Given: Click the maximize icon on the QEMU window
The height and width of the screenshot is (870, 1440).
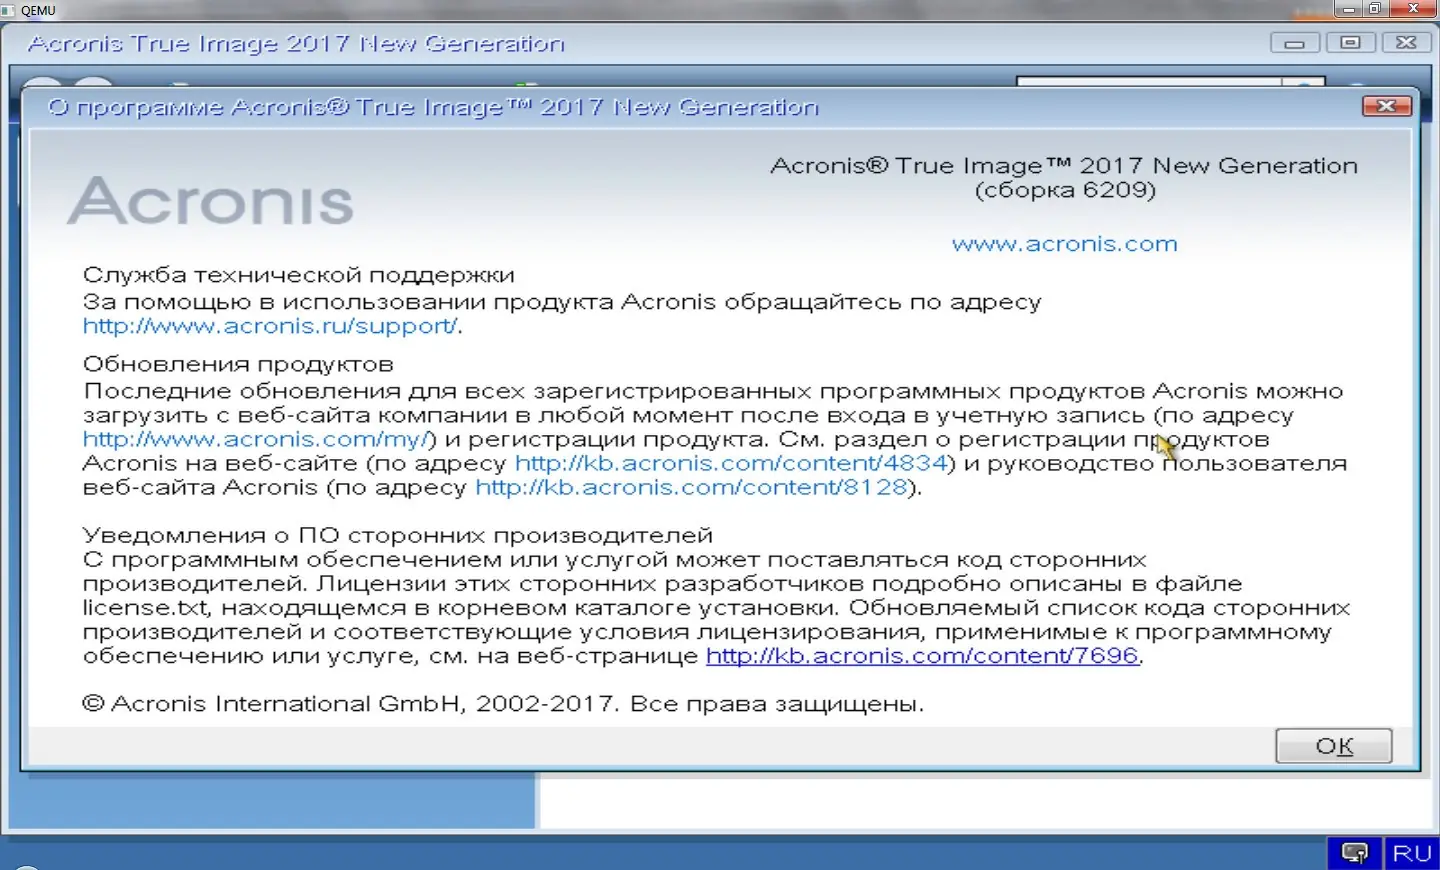Looking at the screenshot, I should pyautogui.click(x=1375, y=10).
